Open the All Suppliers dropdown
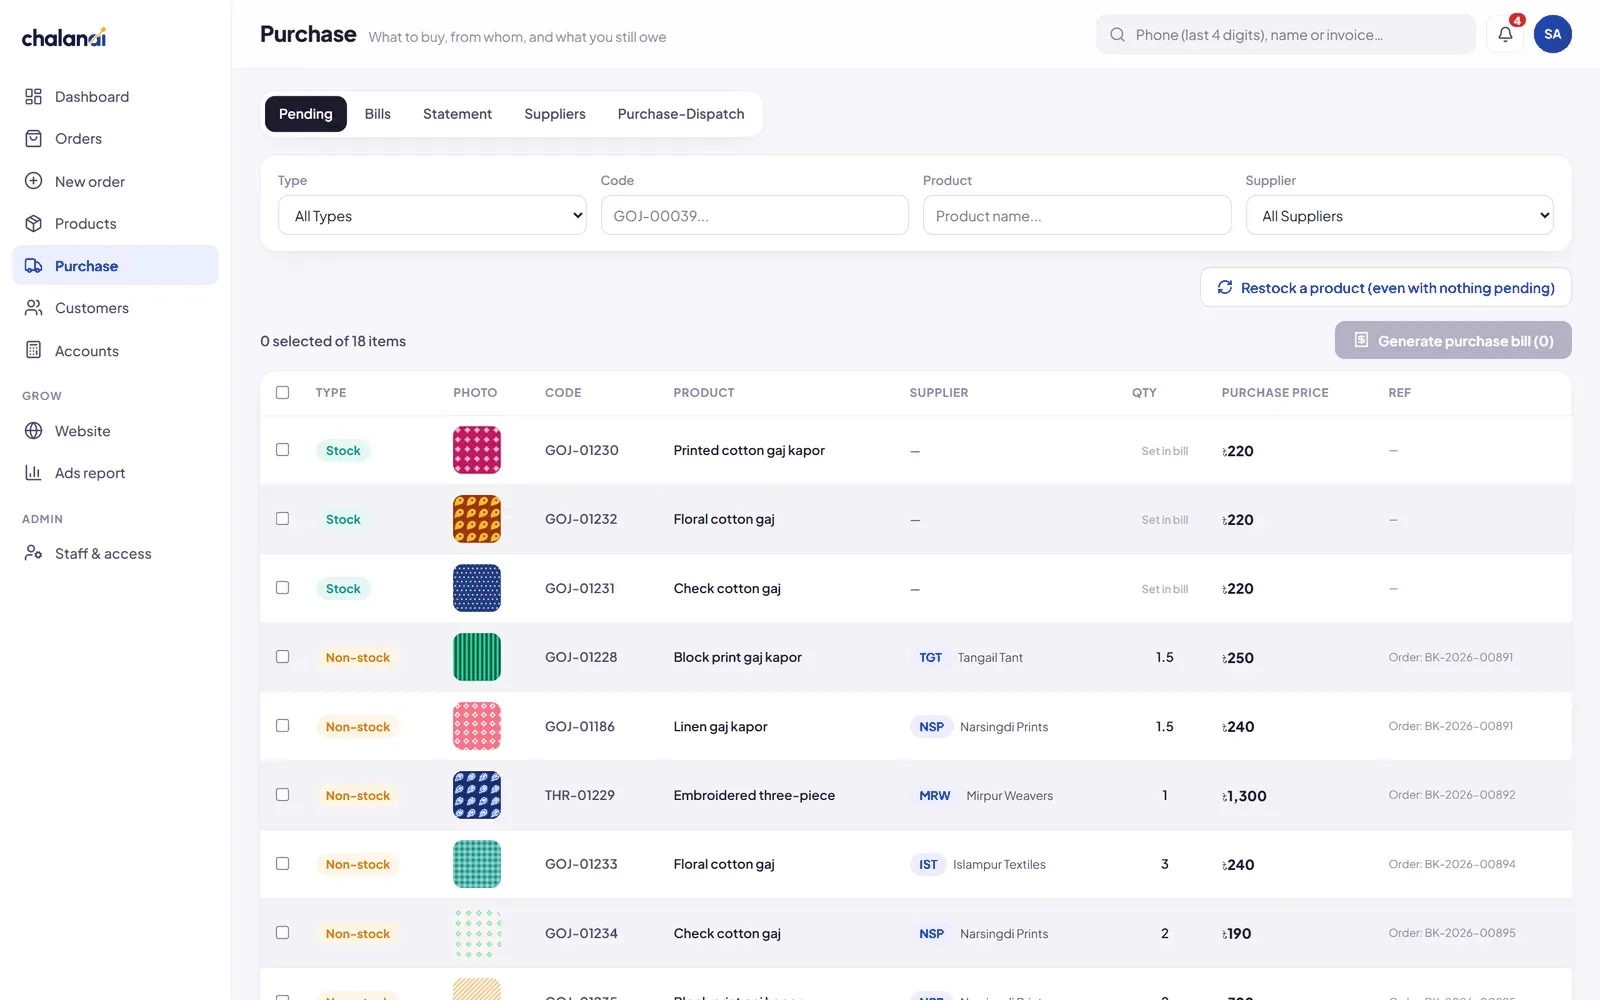Viewport: 1600px width, 1000px height. coord(1399,215)
